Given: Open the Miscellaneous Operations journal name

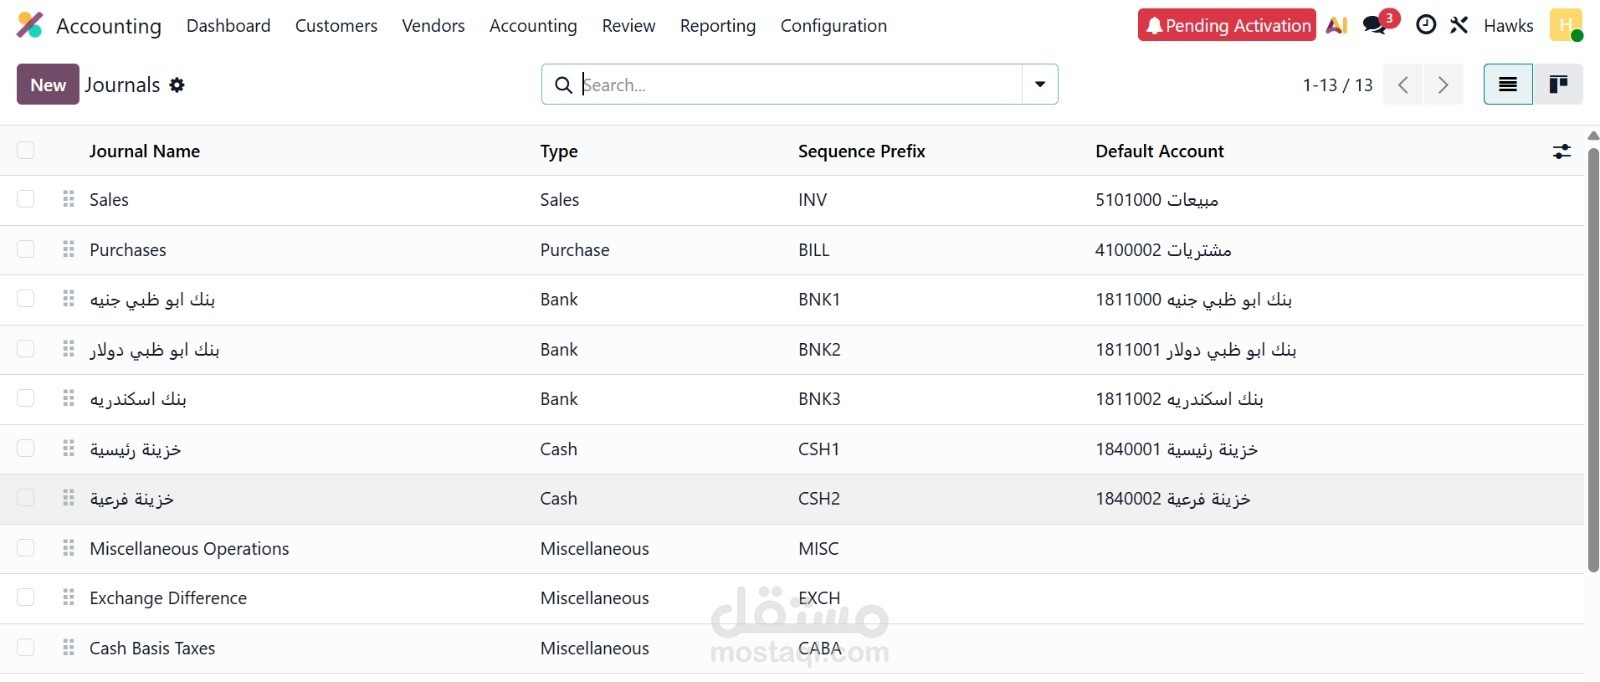Looking at the screenshot, I should 189,548.
